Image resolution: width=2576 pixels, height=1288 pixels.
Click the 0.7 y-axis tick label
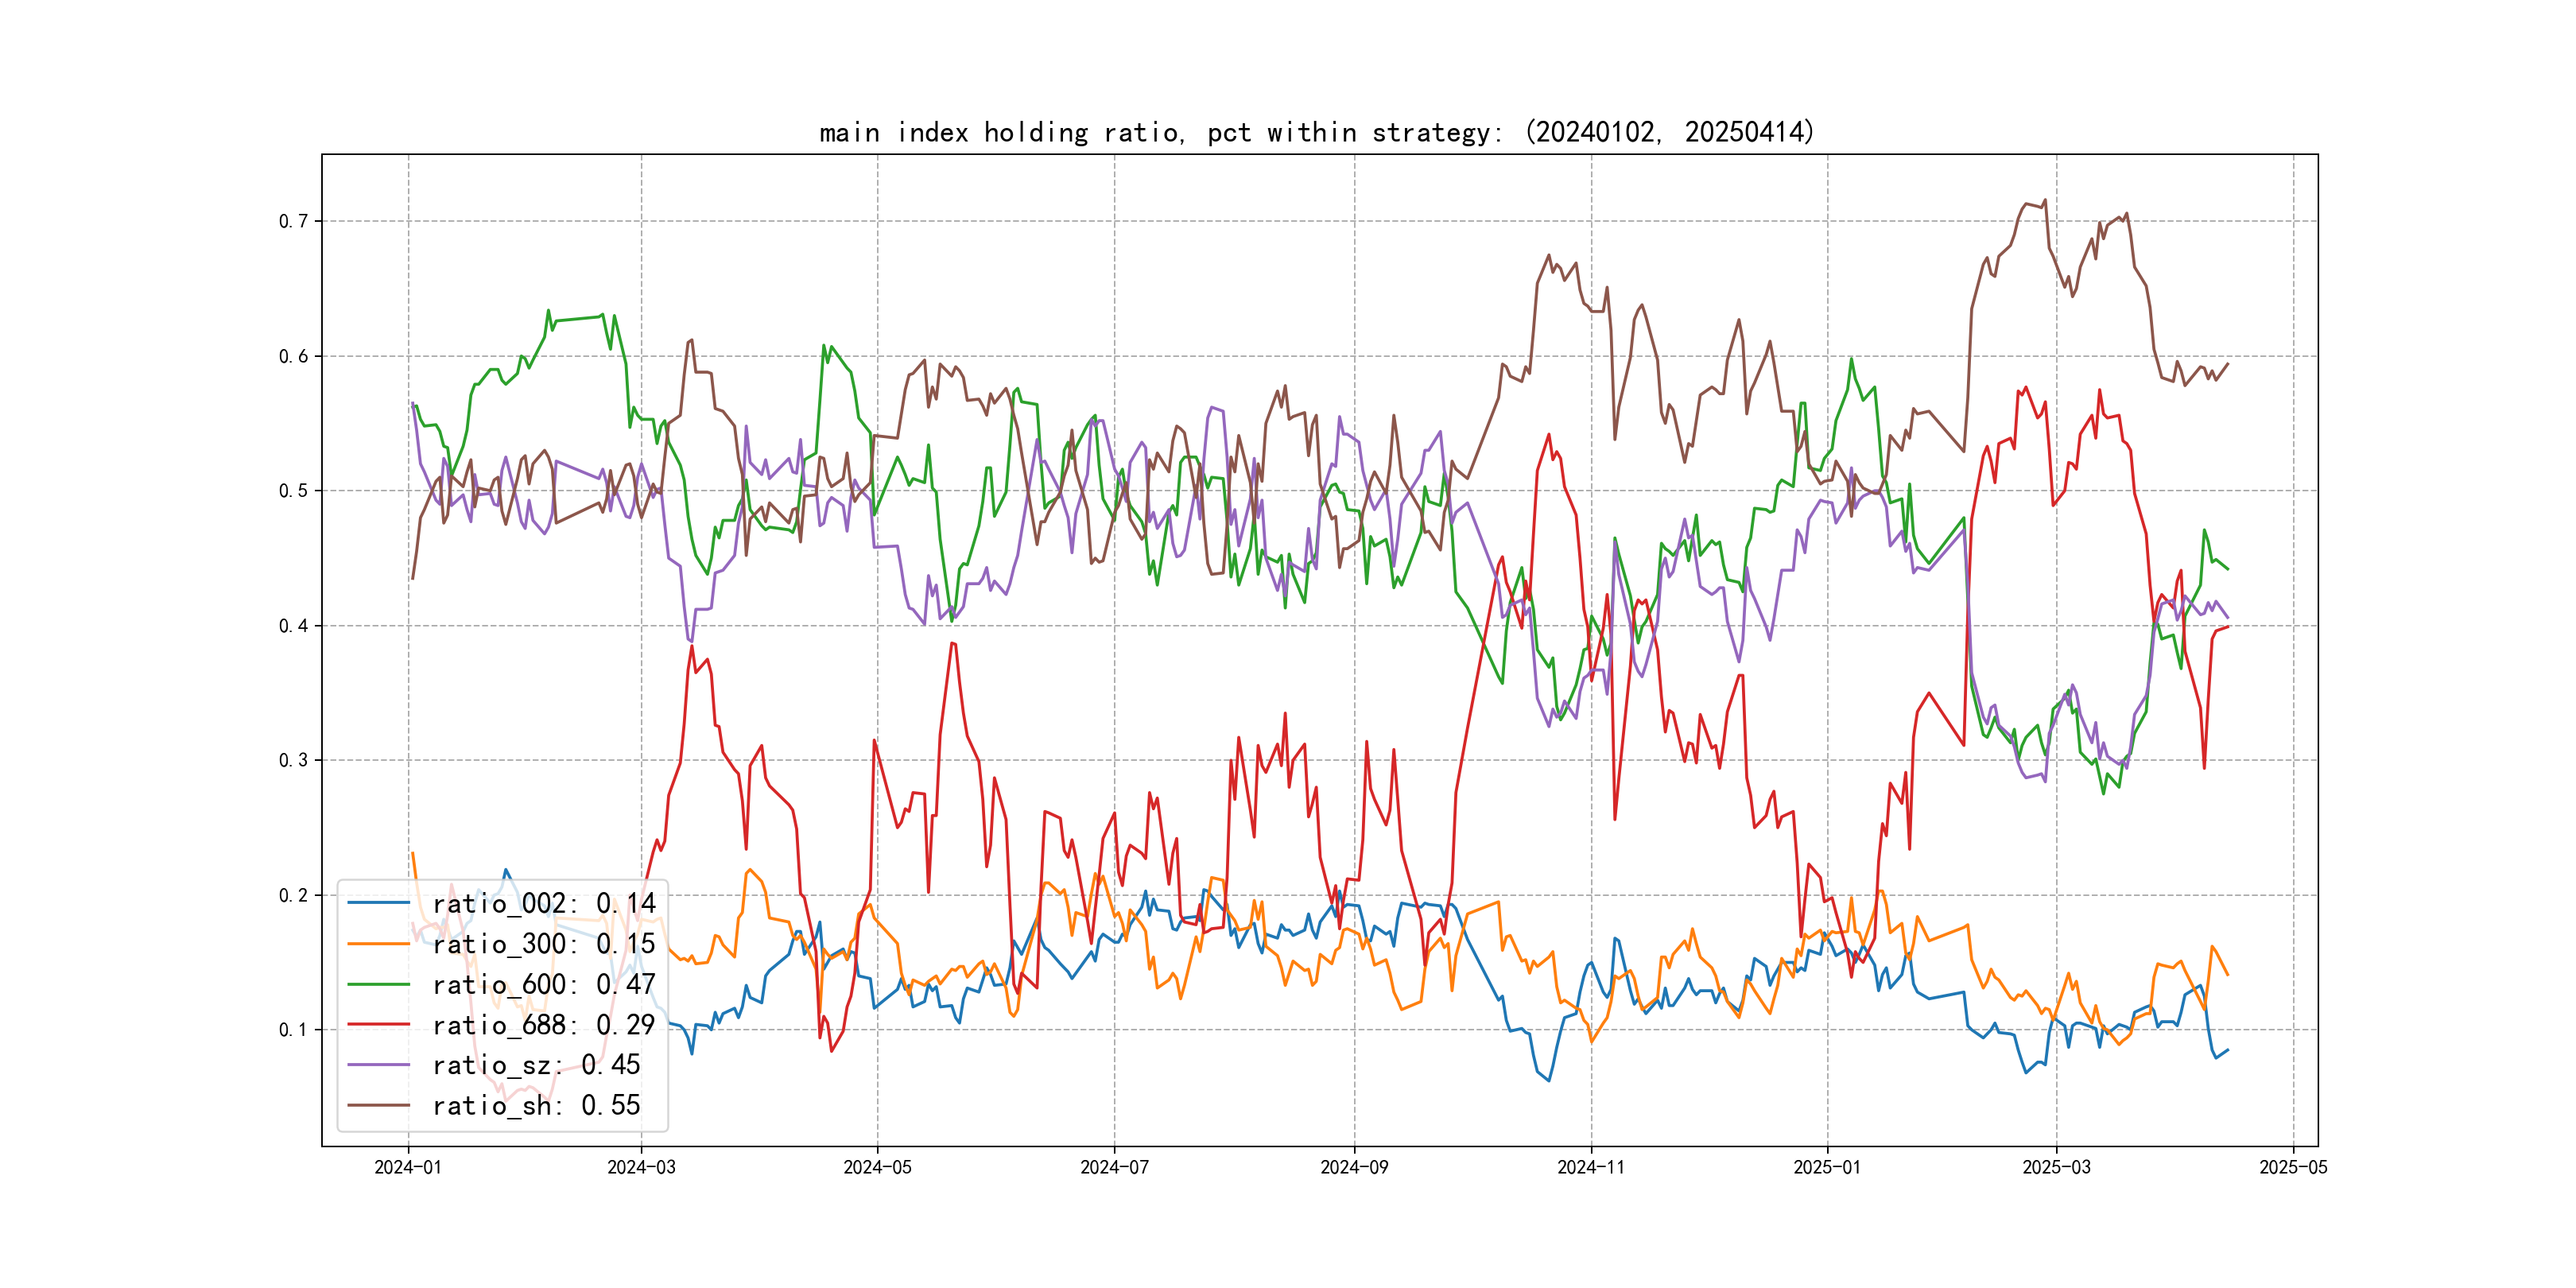tap(293, 221)
